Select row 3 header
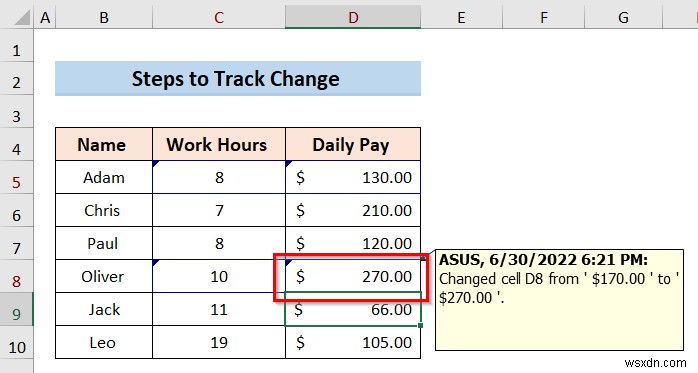The height and width of the screenshot is (373, 698). coord(16,111)
